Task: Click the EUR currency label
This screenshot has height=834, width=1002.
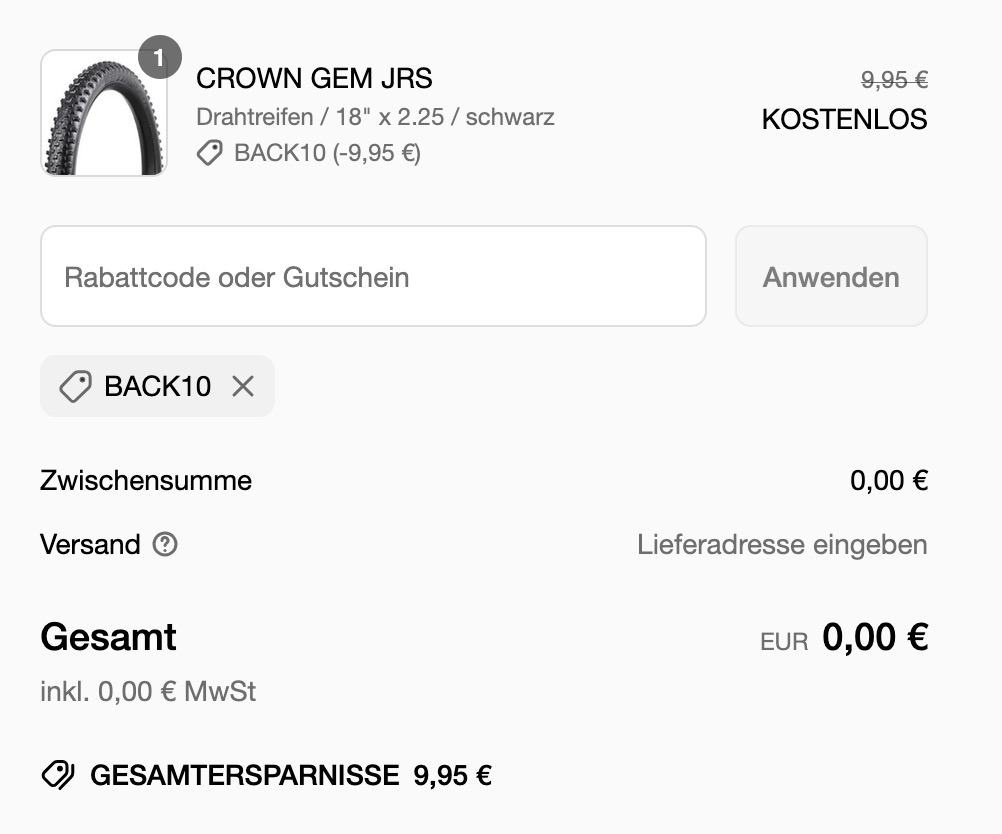Action: [x=784, y=642]
